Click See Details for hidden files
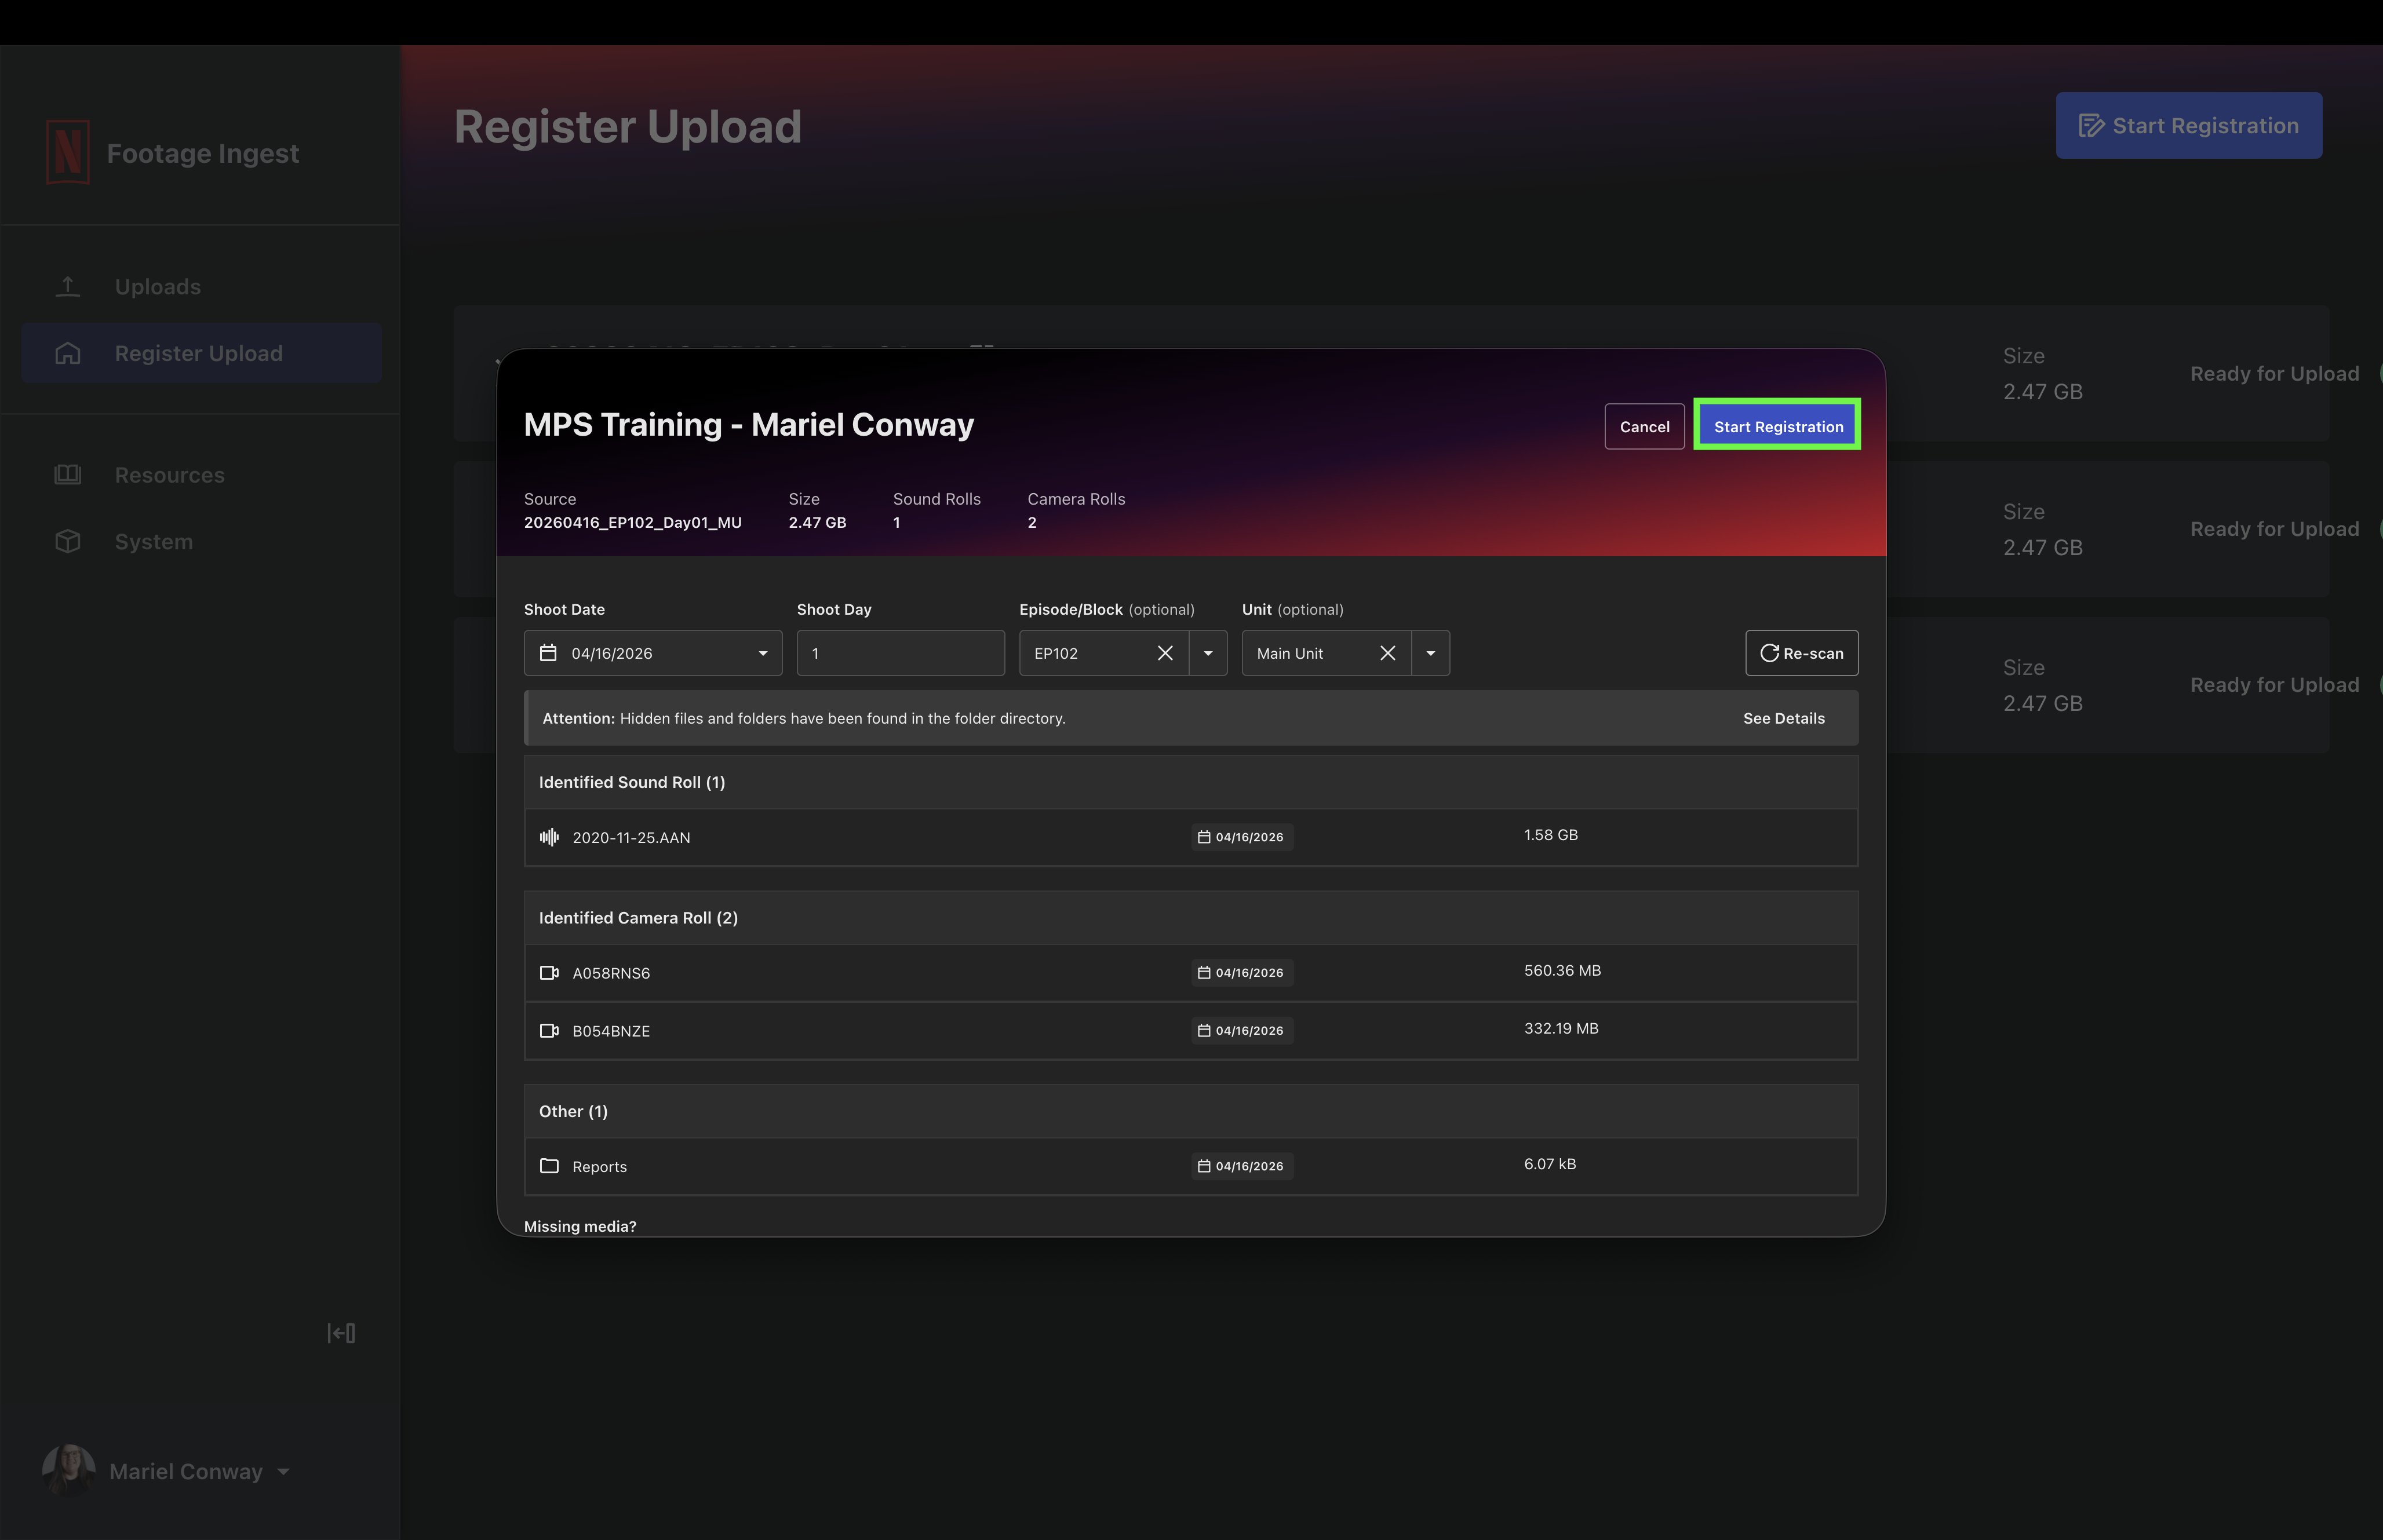Screen dimensions: 2383x1540 (x=1783, y=718)
